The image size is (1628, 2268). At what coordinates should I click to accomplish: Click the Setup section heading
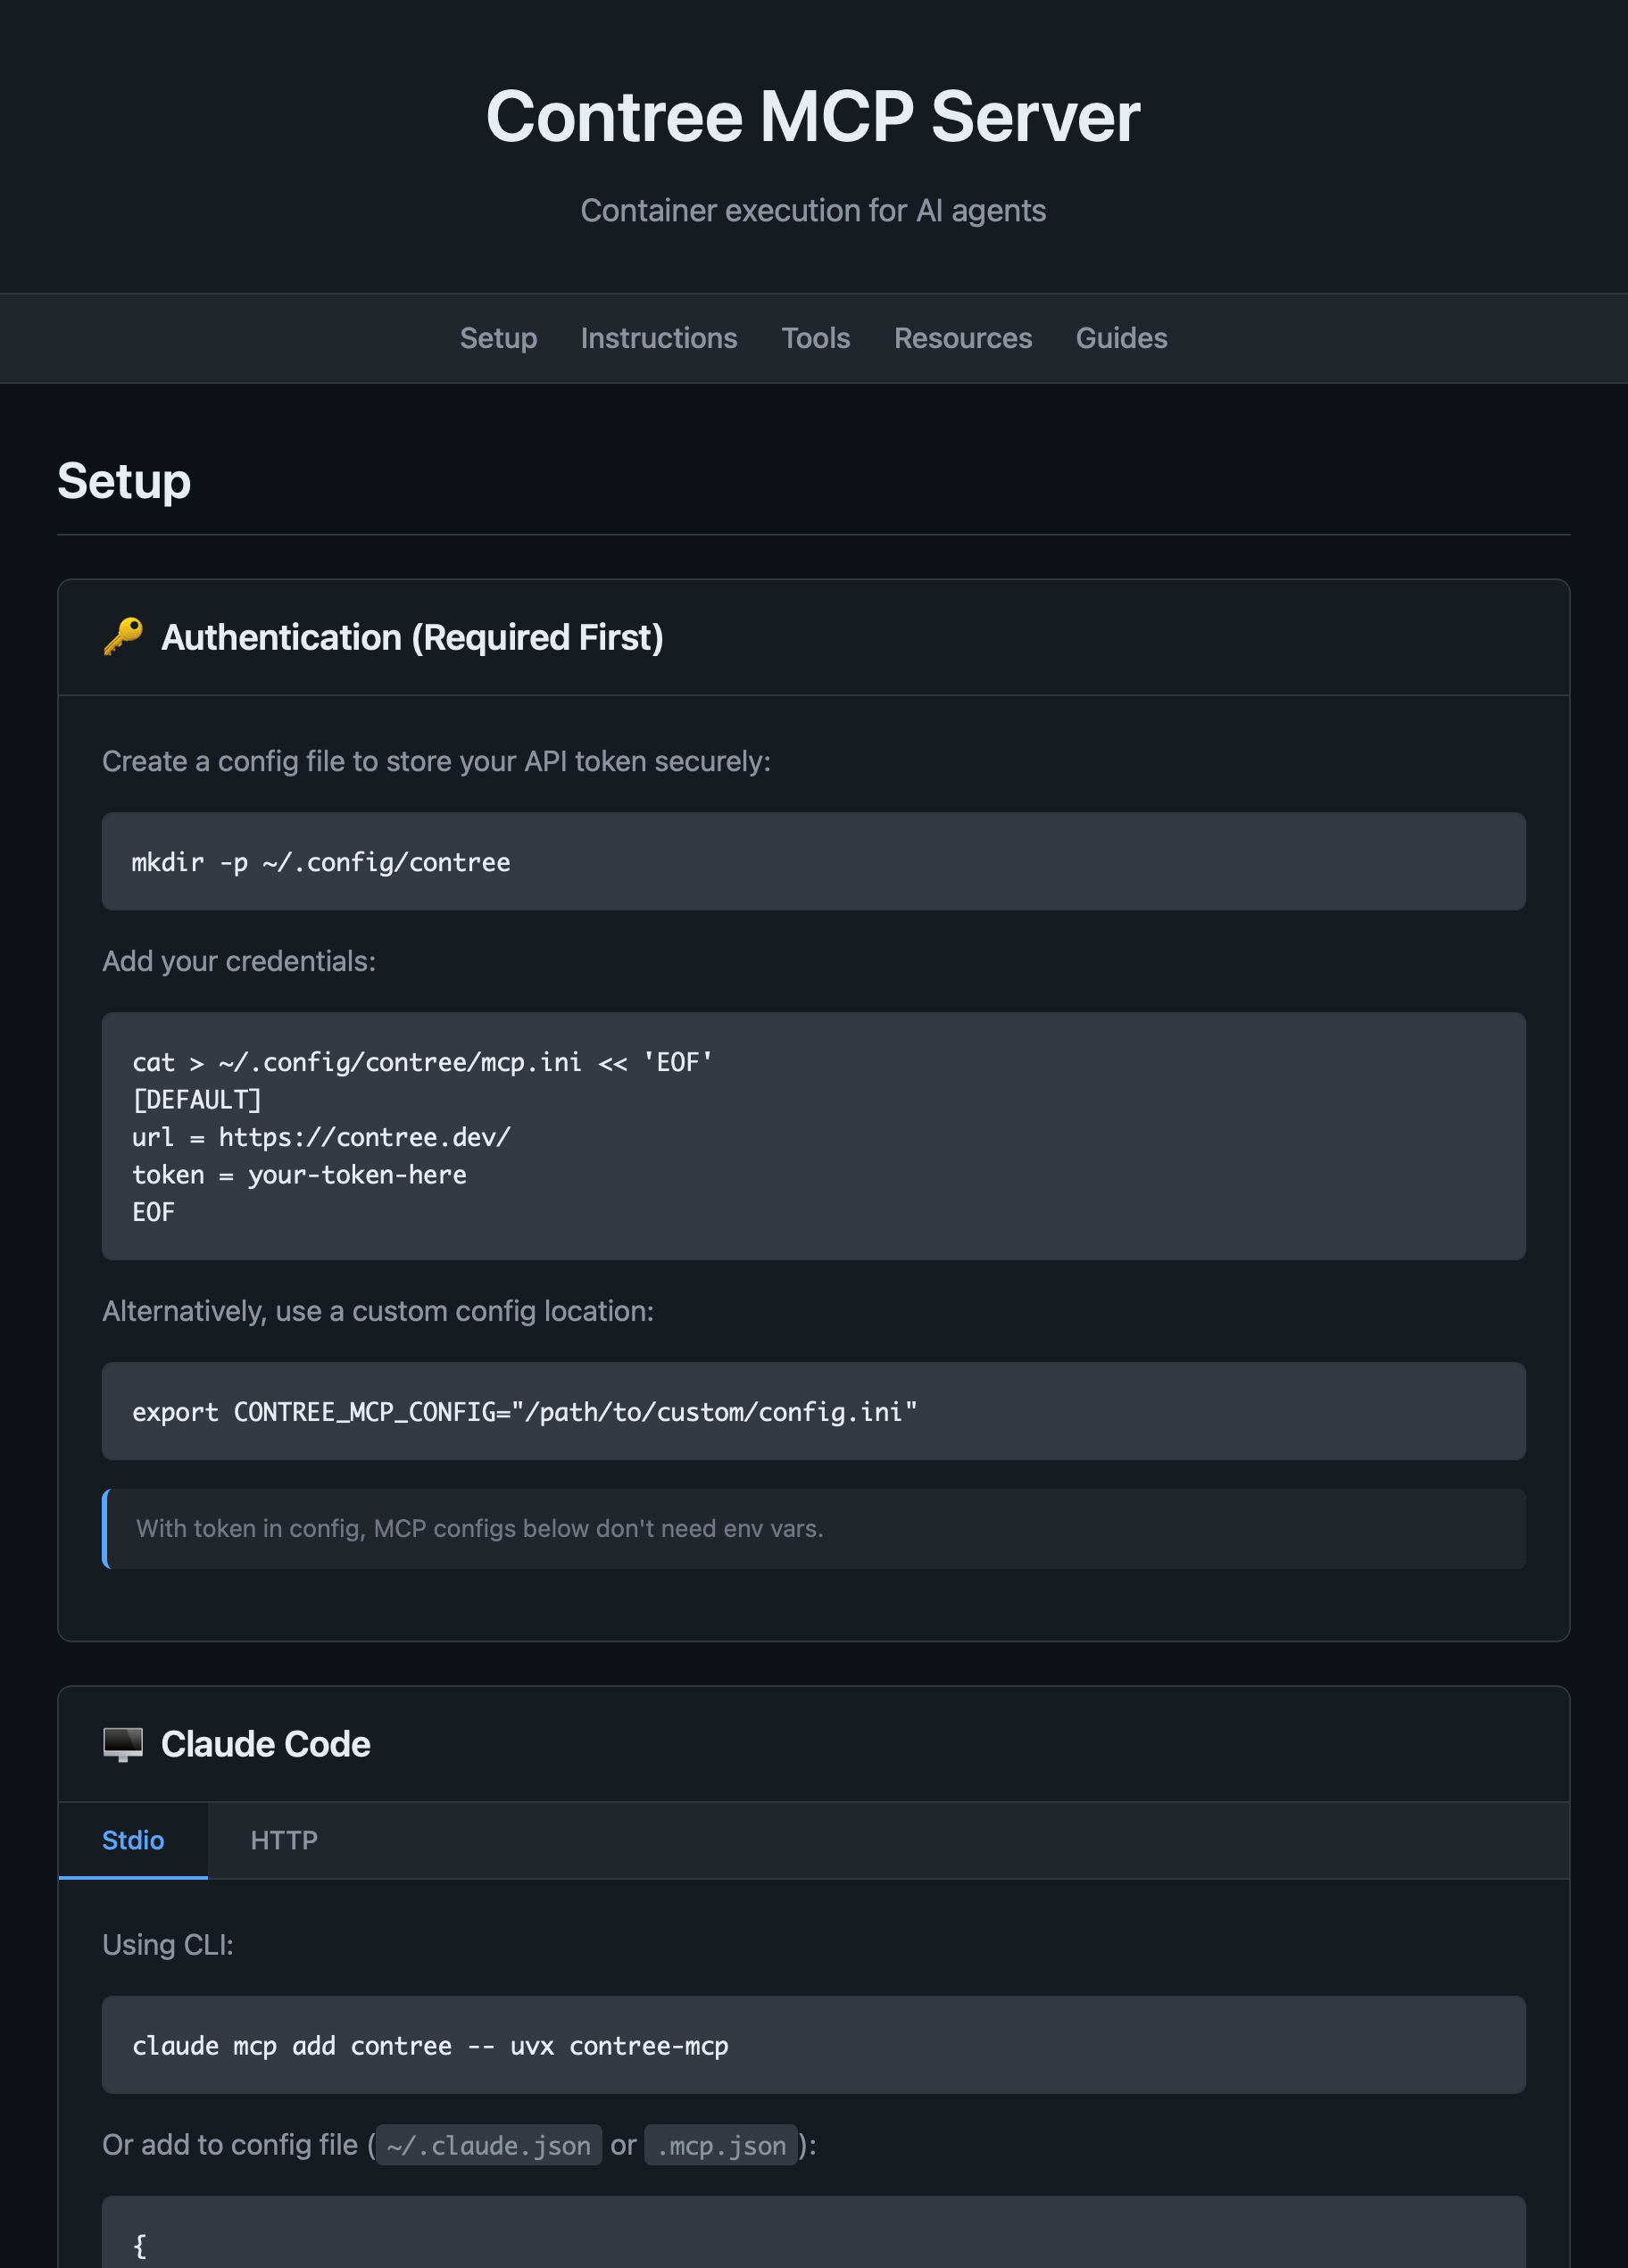point(124,481)
